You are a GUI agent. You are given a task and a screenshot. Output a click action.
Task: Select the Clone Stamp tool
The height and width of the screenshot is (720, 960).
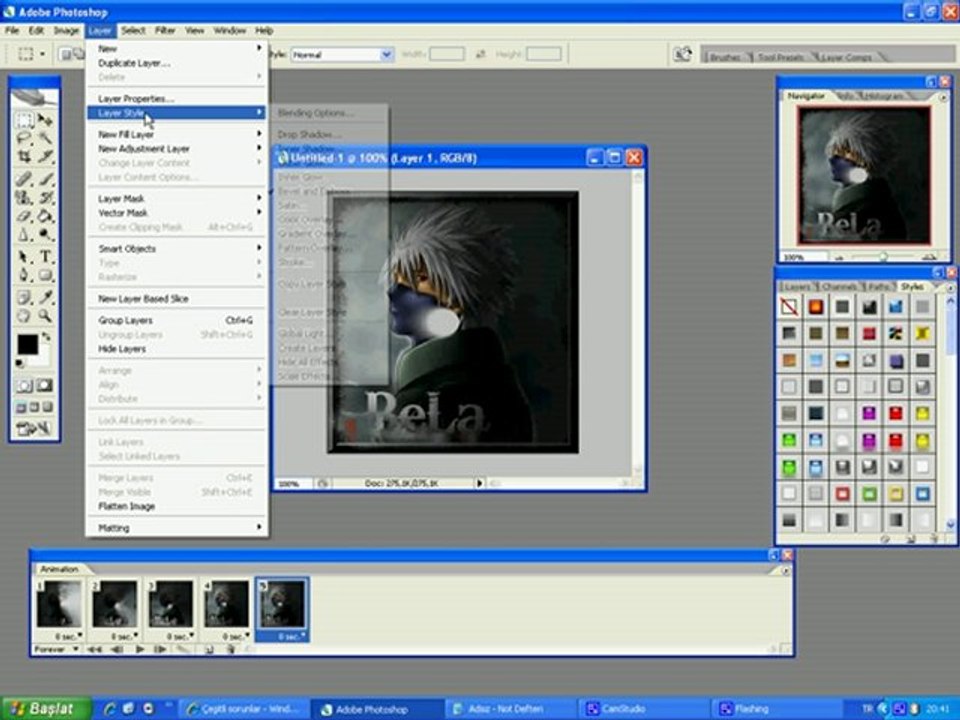point(24,197)
